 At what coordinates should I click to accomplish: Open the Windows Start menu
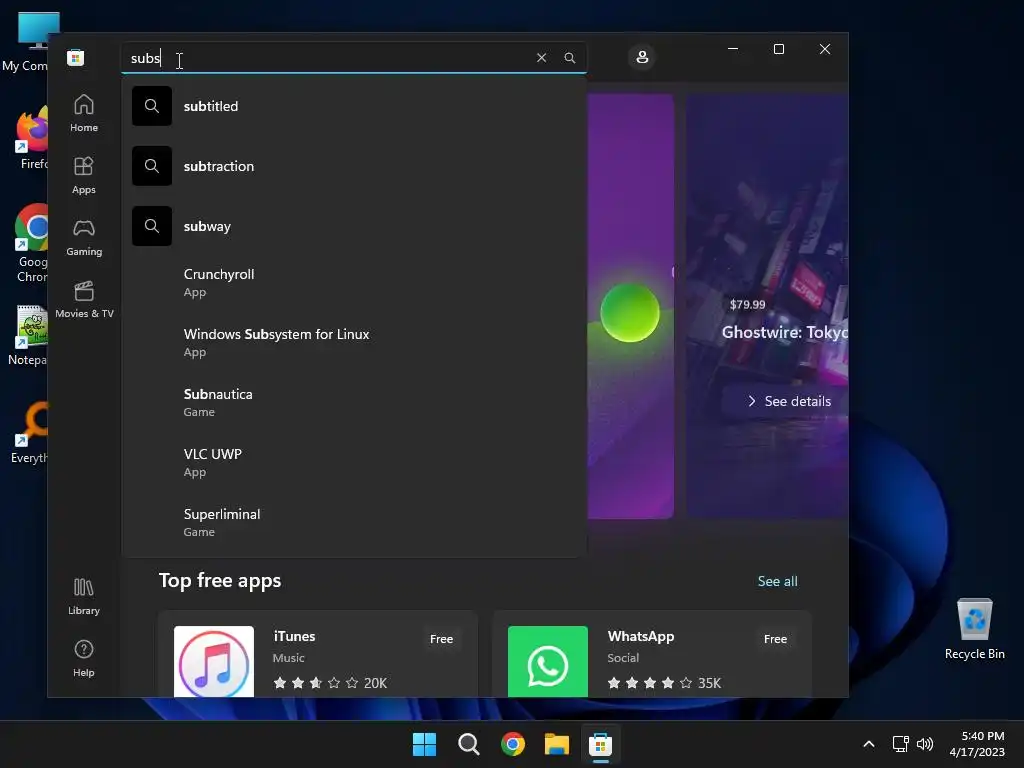pyautogui.click(x=424, y=744)
